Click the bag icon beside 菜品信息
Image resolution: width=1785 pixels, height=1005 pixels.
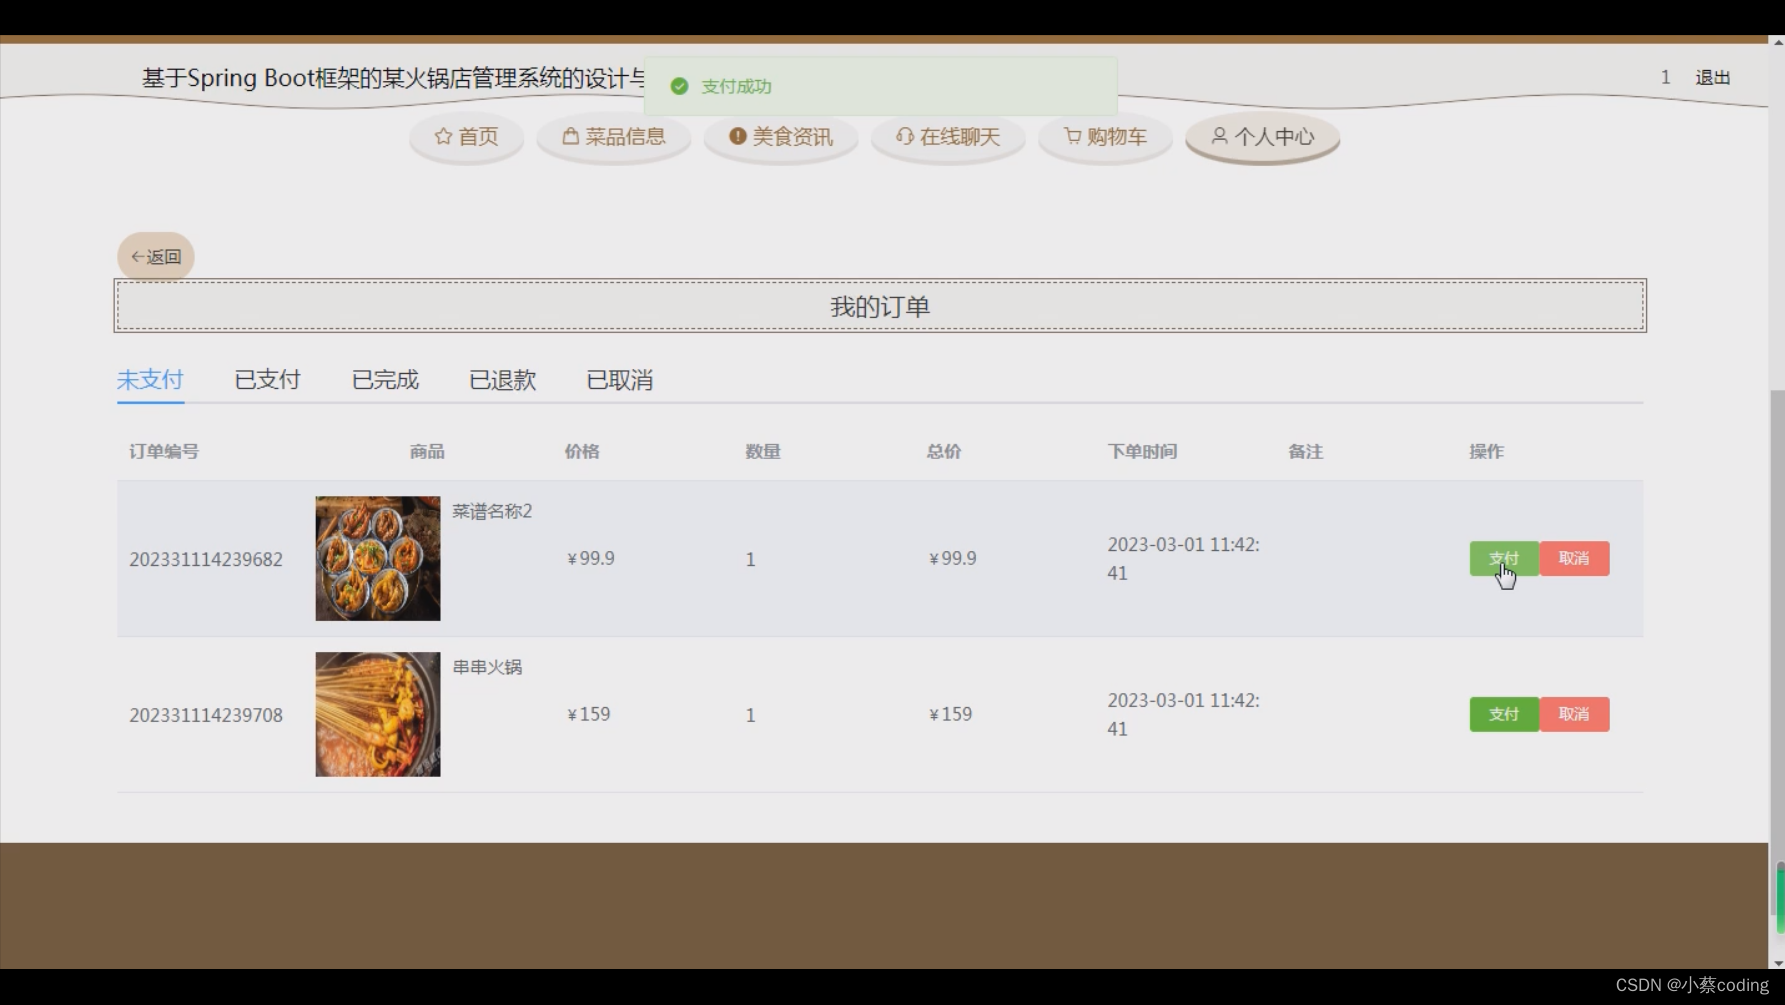(570, 136)
